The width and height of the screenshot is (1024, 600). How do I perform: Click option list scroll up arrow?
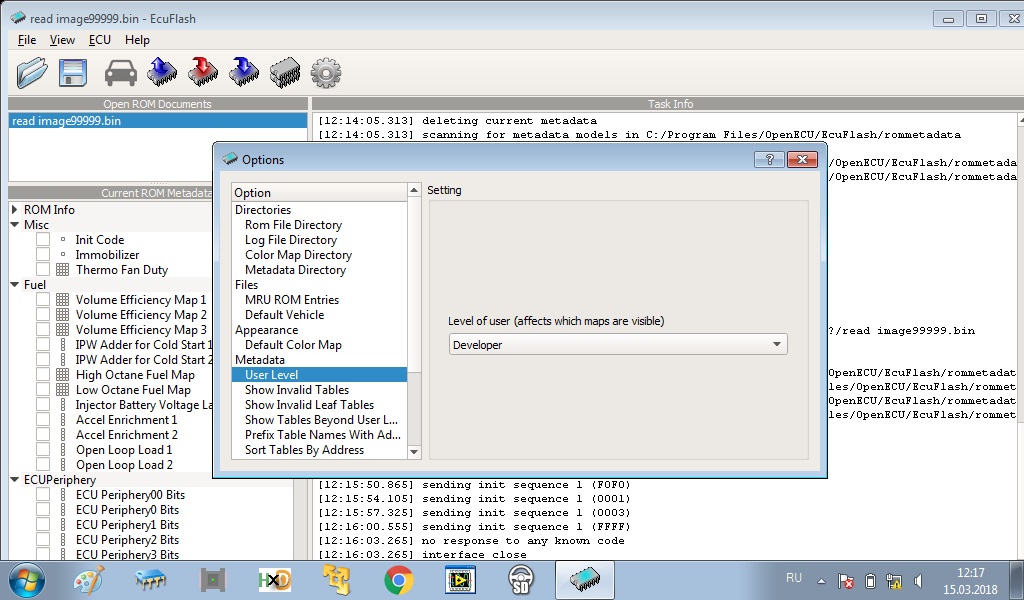(413, 190)
